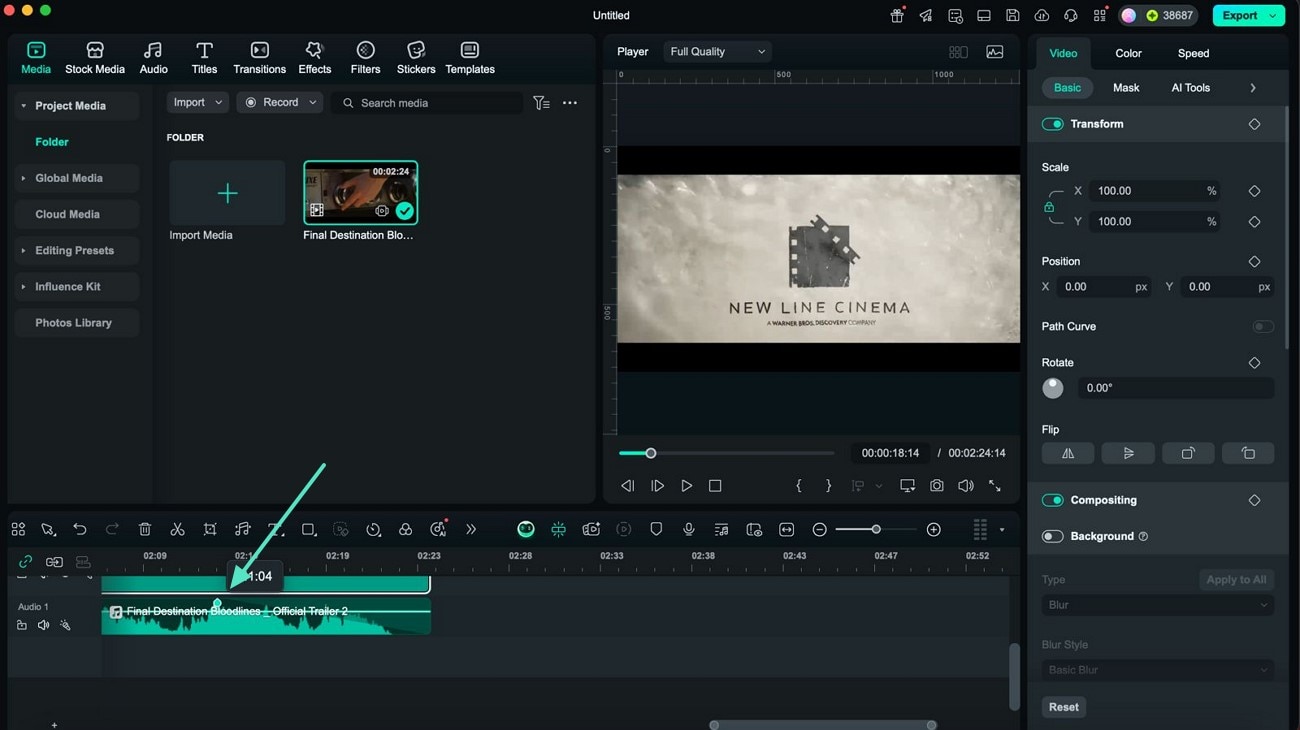This screenshot has height=730, width=1300.
Task: Open the Speed tool in the timeline toolbar
Action: [373, 529]
